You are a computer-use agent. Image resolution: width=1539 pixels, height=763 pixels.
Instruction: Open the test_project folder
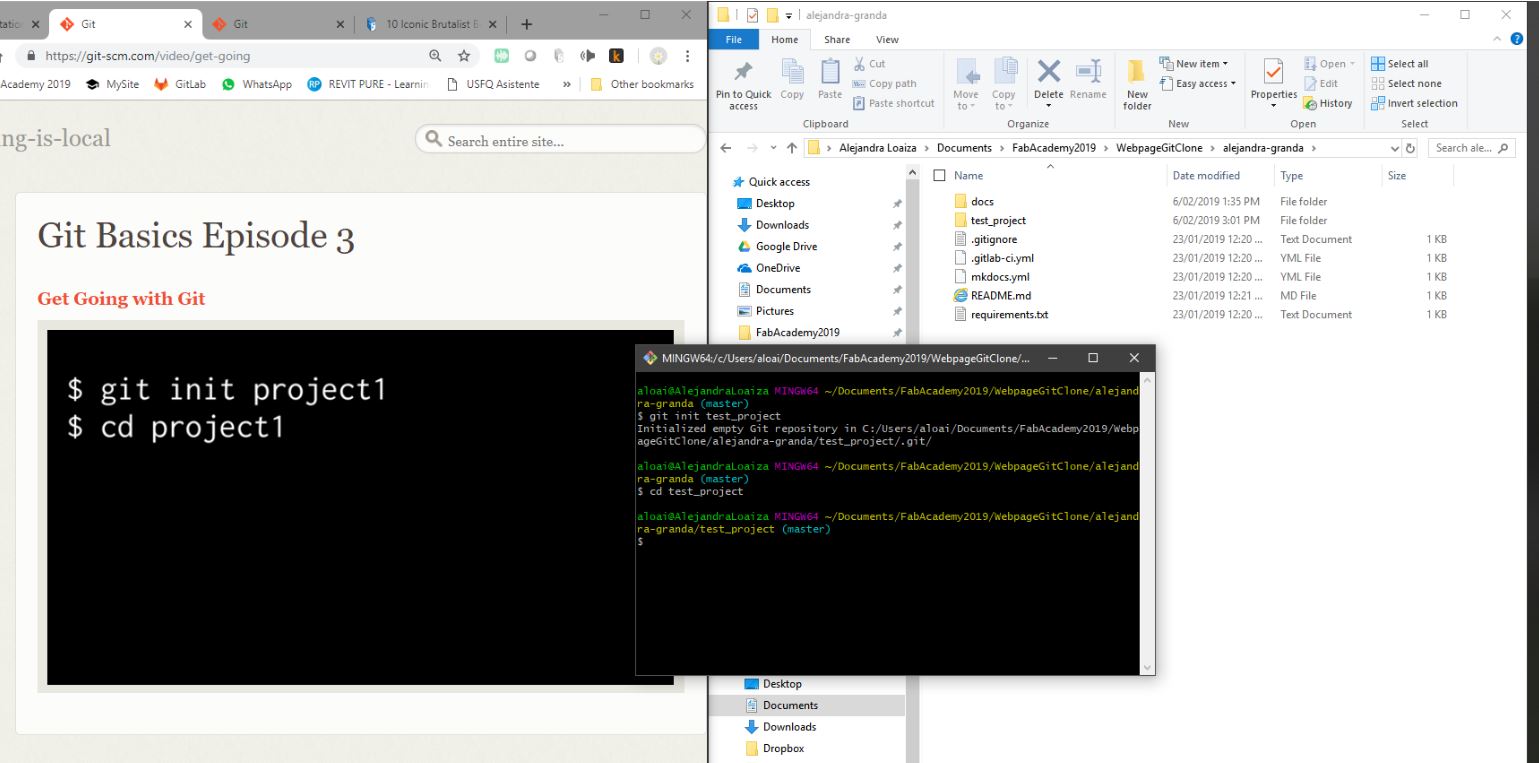pyautogui.click(x=997, y=220)
